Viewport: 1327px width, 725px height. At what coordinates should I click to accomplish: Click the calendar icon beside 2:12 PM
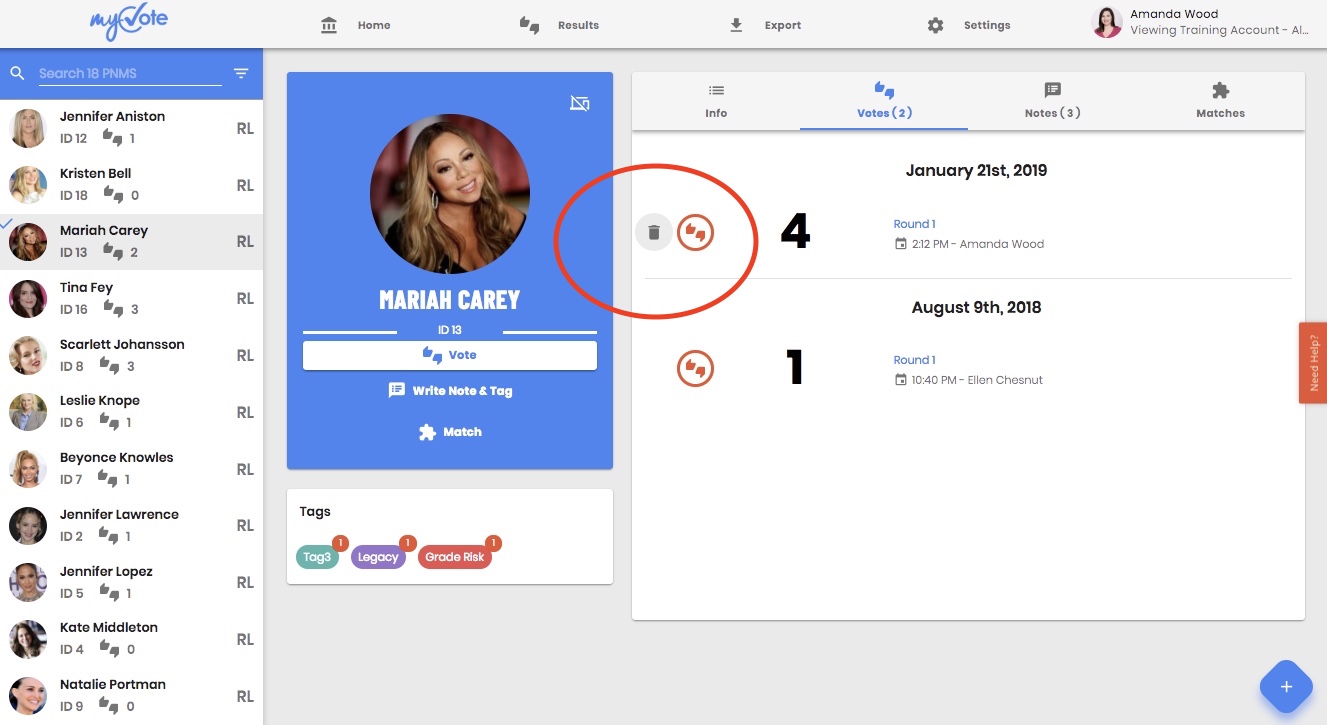pyautogui.click(x=901, y=244)
